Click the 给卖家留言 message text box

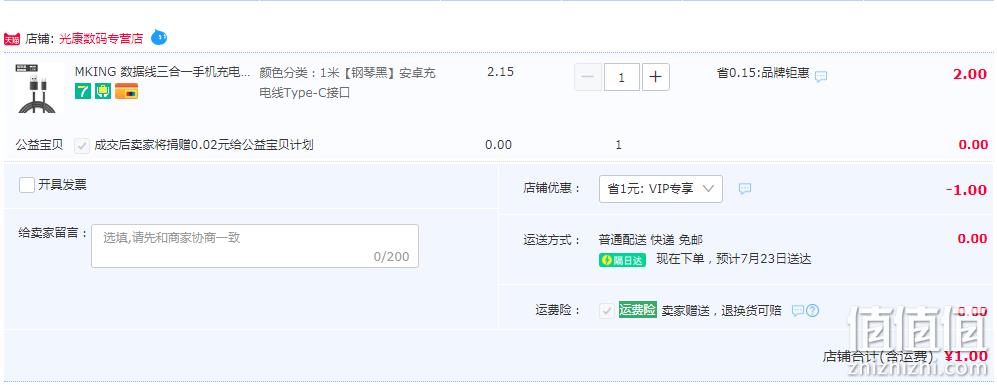pos(255,246)
